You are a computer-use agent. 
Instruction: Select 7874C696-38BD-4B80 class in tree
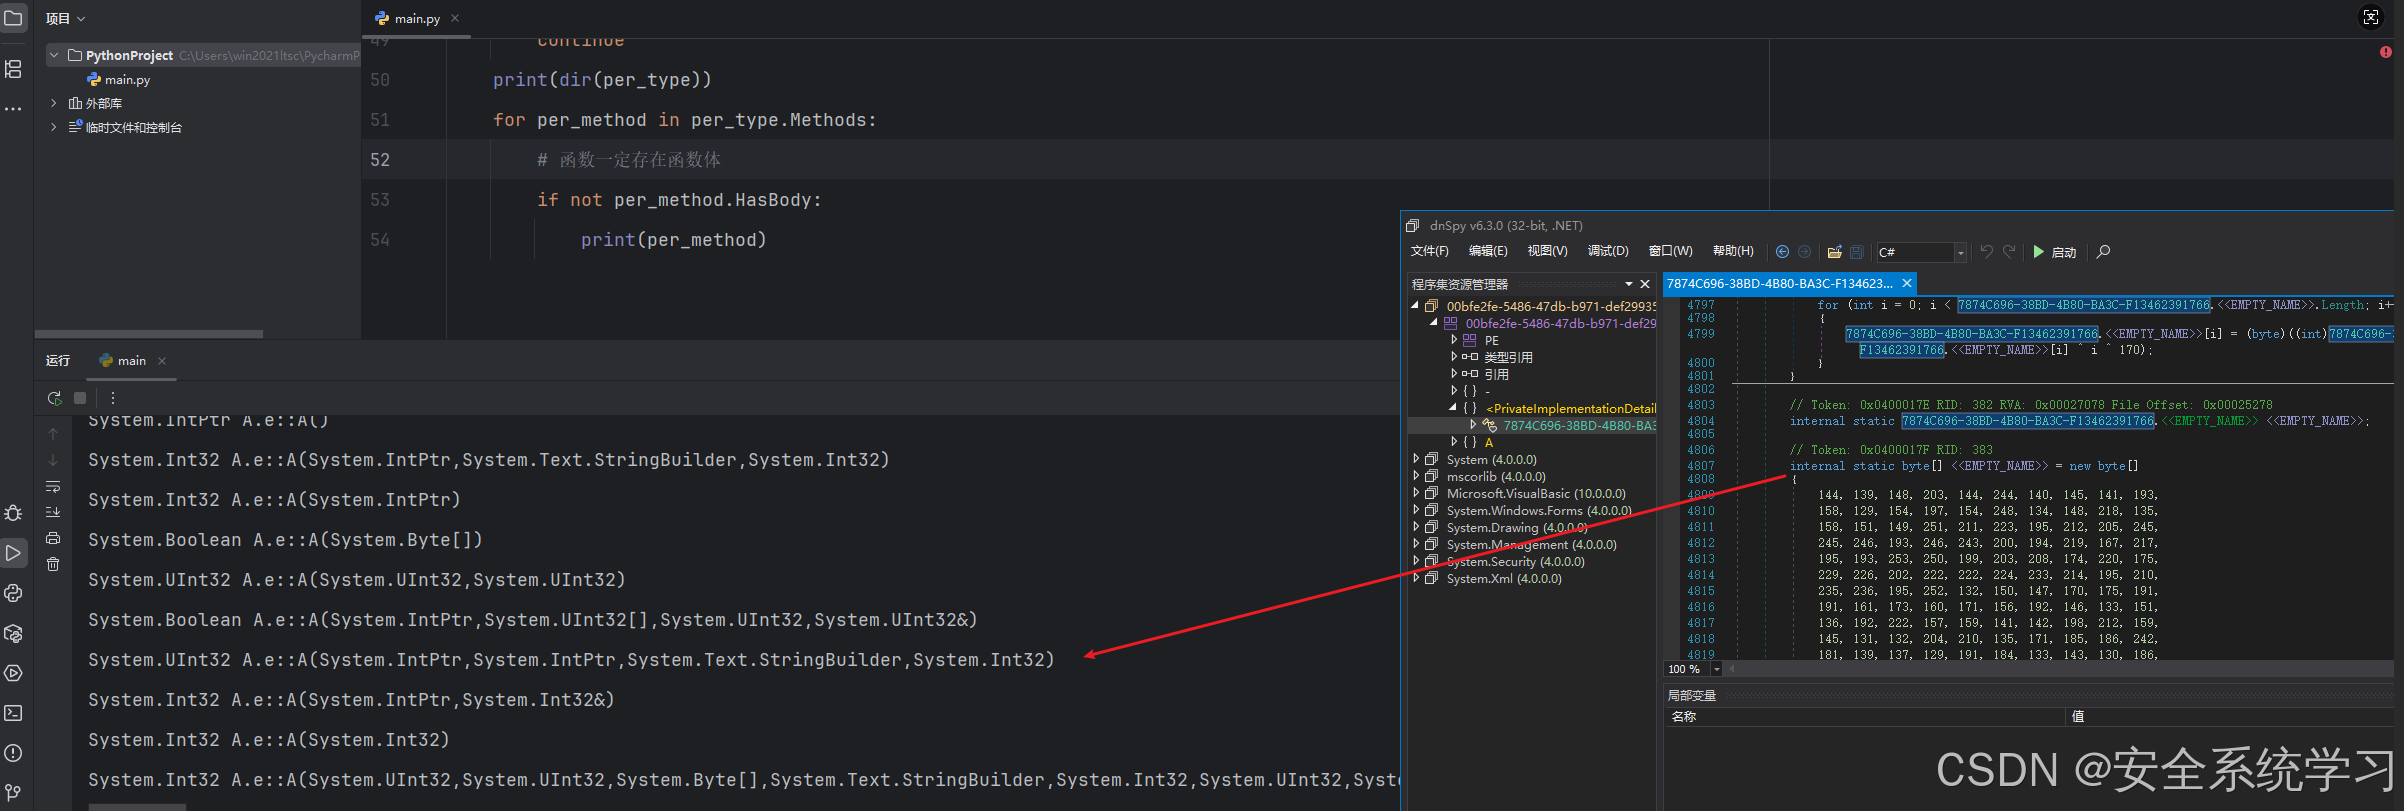[x=1579, y=426]
